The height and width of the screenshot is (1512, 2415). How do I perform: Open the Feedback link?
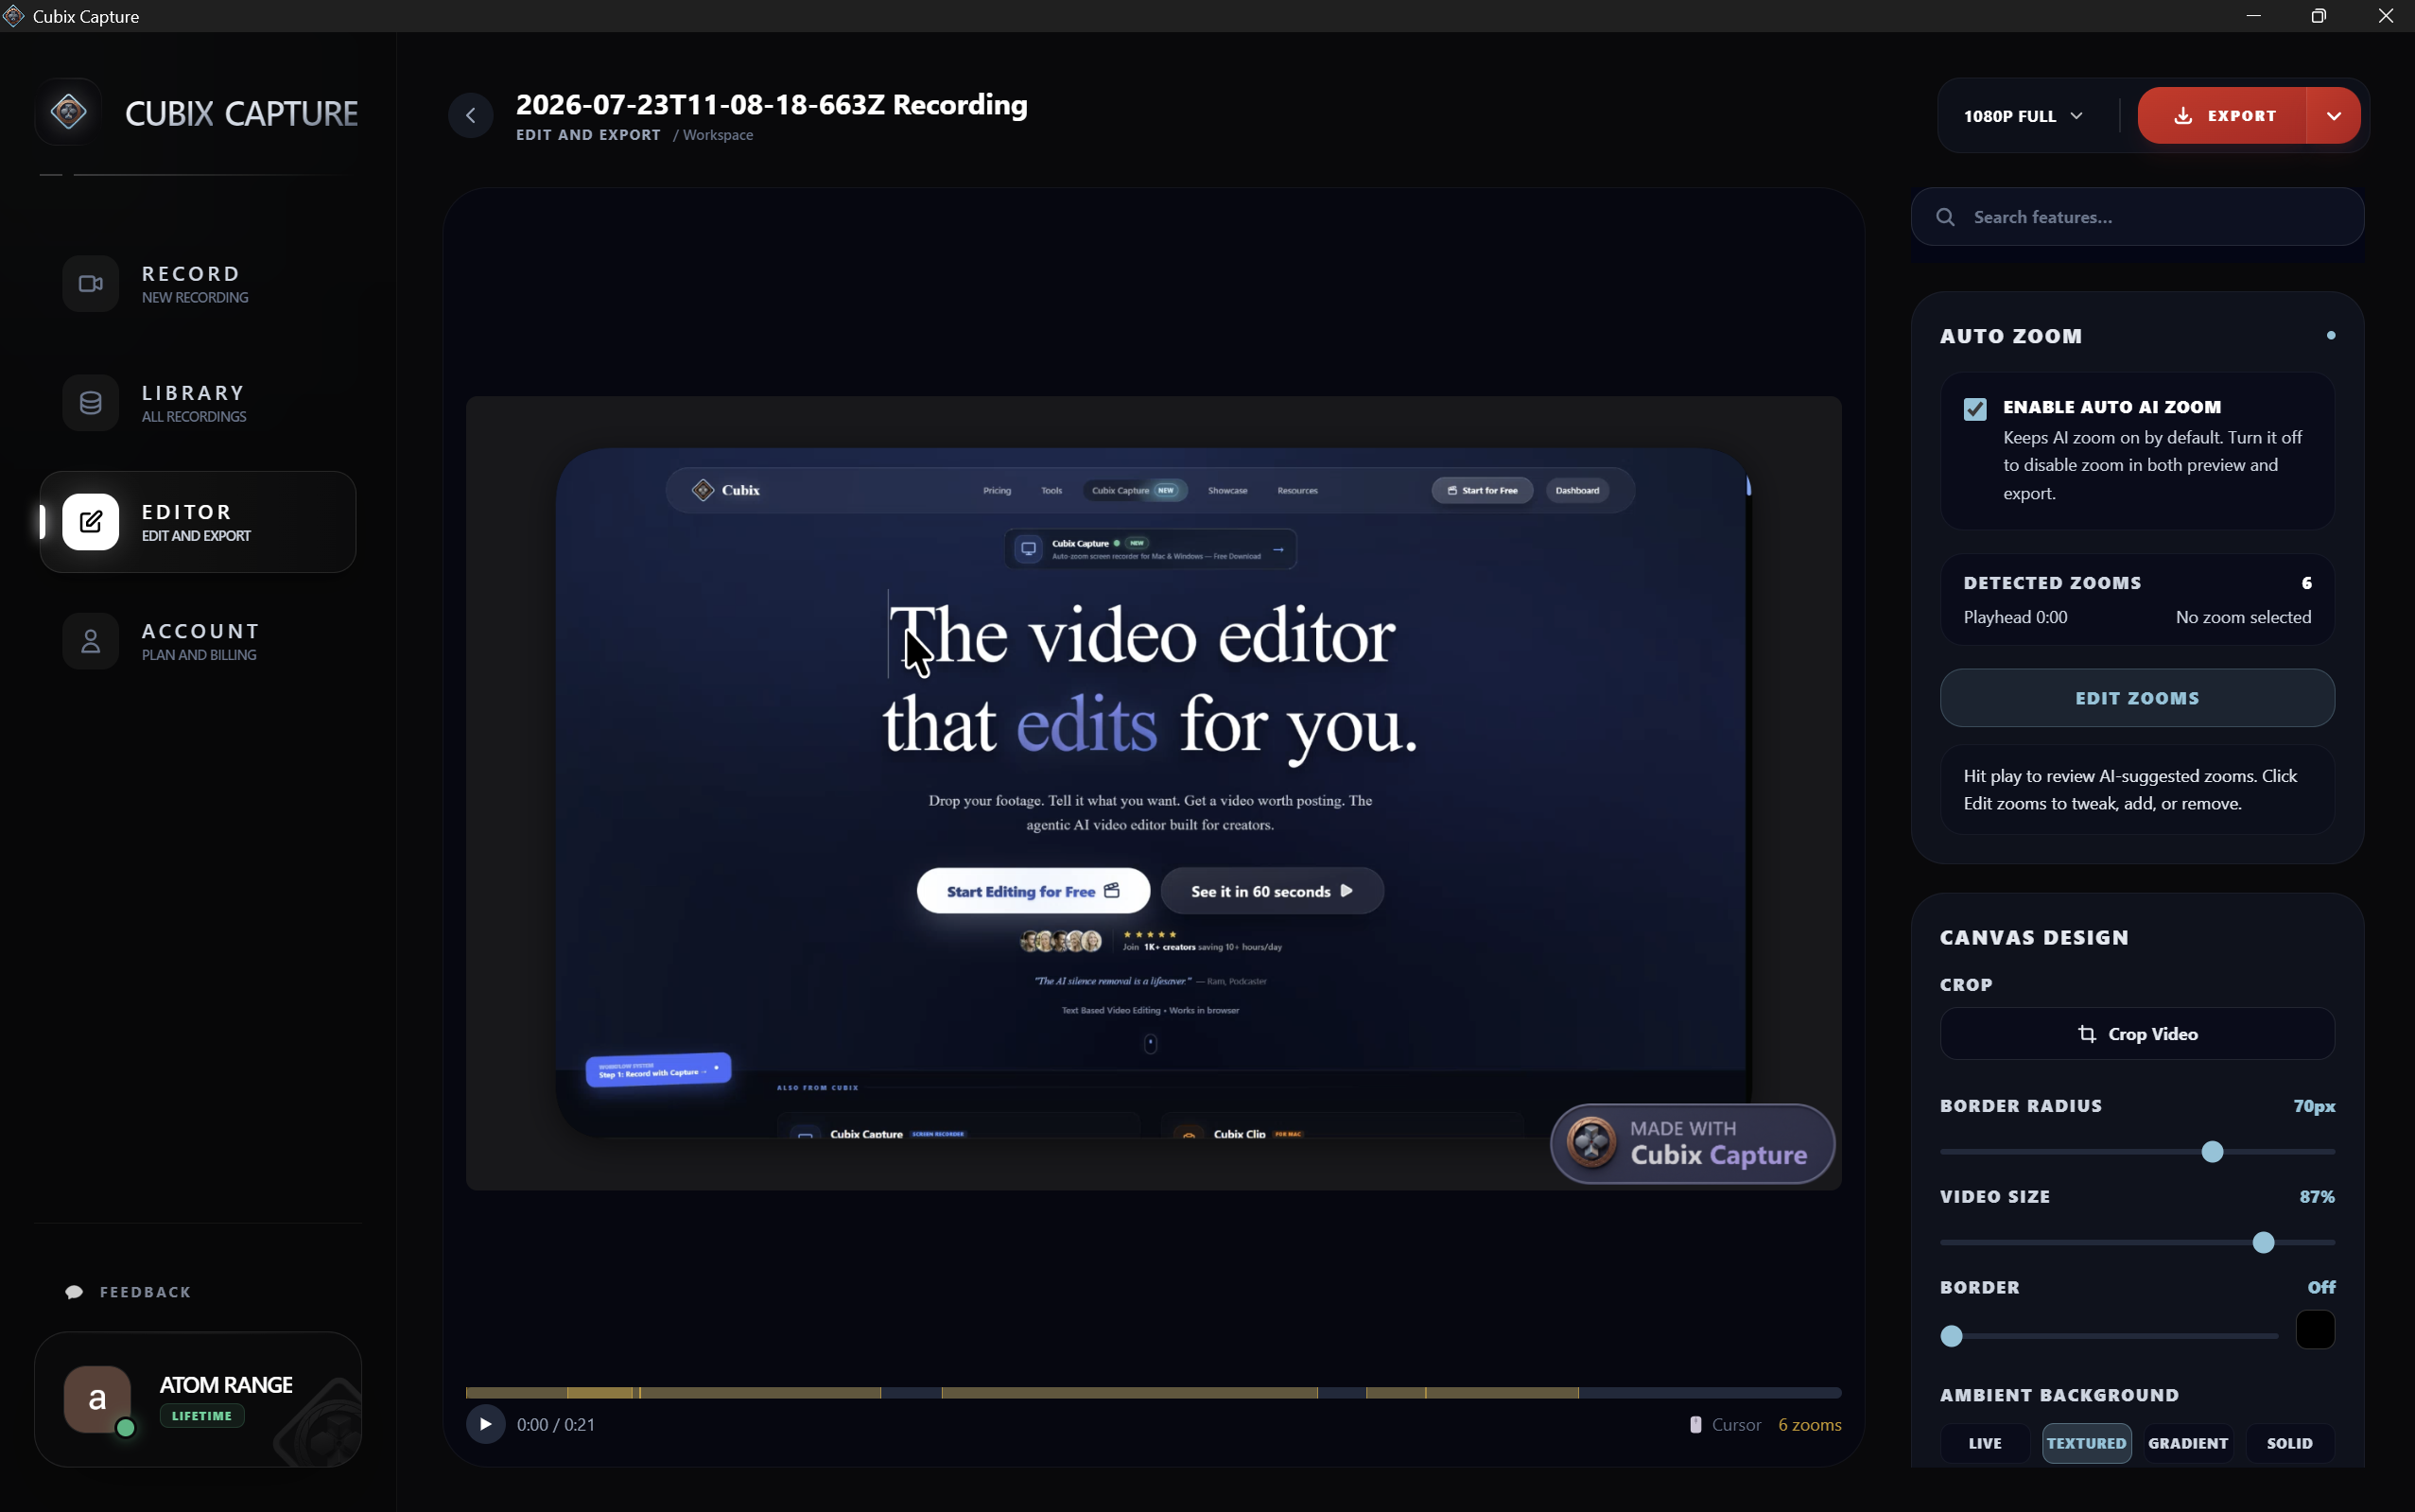point(128,1292)
